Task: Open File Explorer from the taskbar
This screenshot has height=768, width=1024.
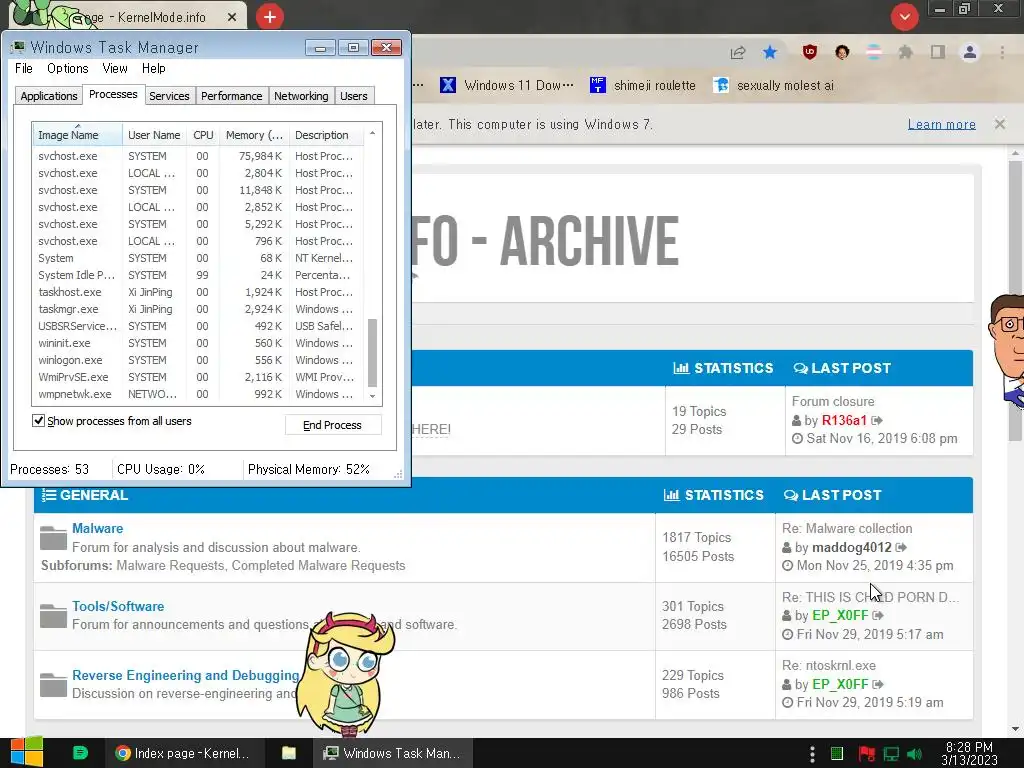Action: coord(289,753)
